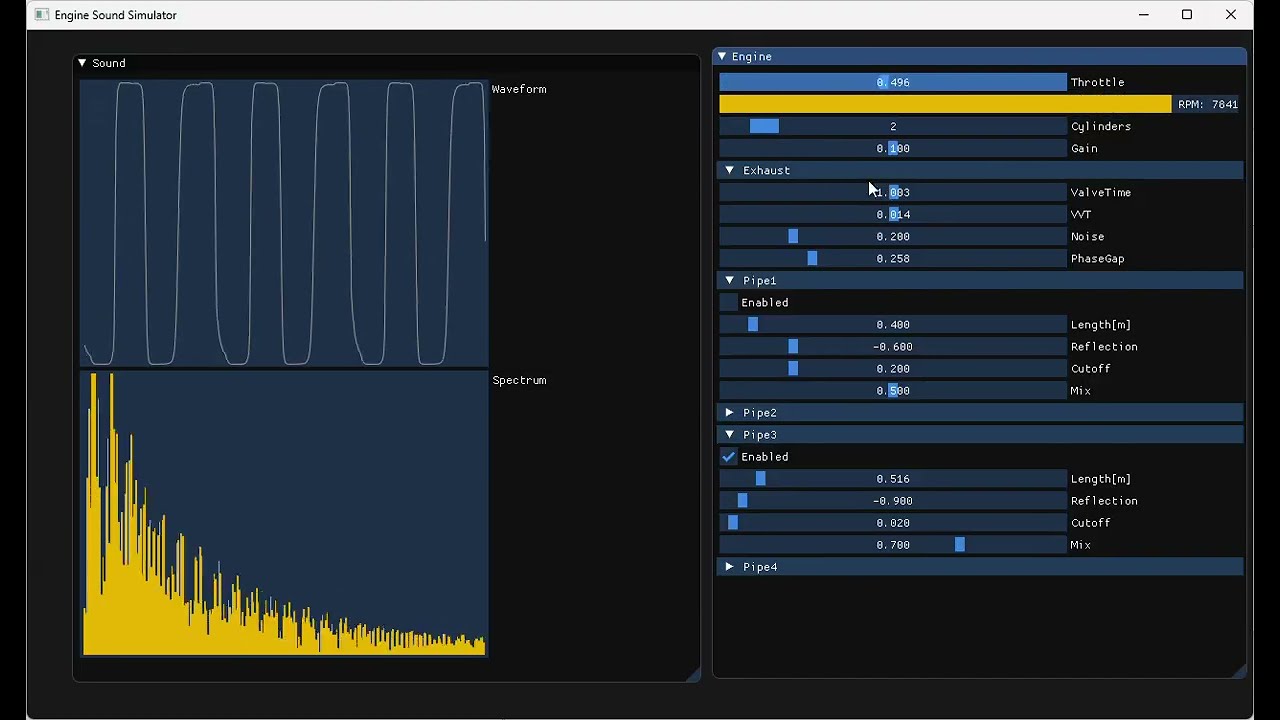1280x720 pixels.
Task: Click the Engine Sound Simulator app icon
Action: click(42, 15)
